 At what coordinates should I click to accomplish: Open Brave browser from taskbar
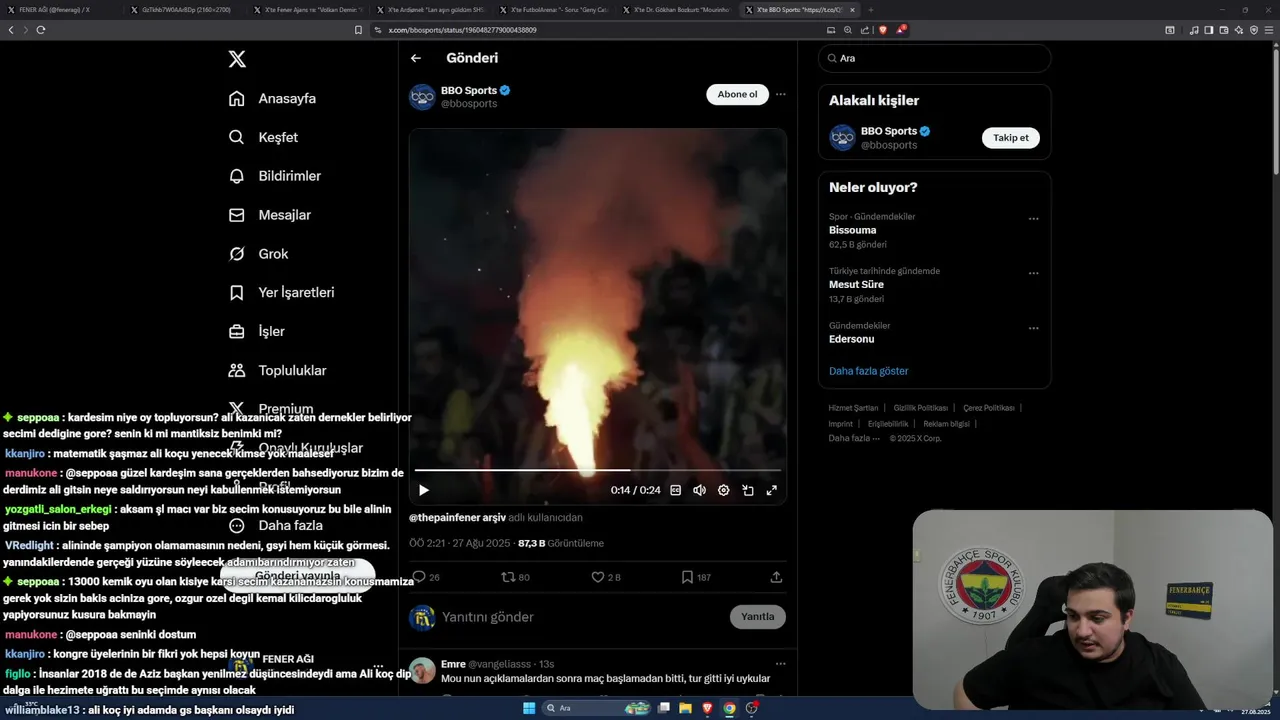[708, 708]
